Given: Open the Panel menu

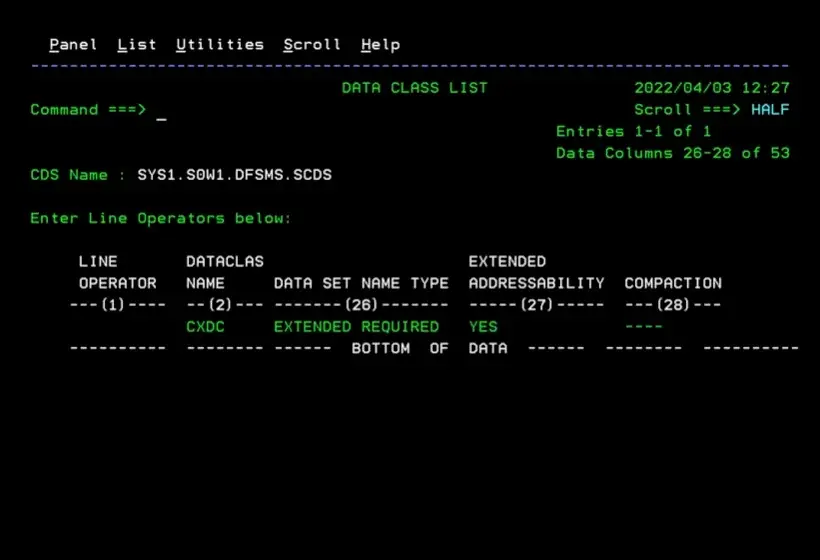Looking at the screenshot, I should coord(73,45).
